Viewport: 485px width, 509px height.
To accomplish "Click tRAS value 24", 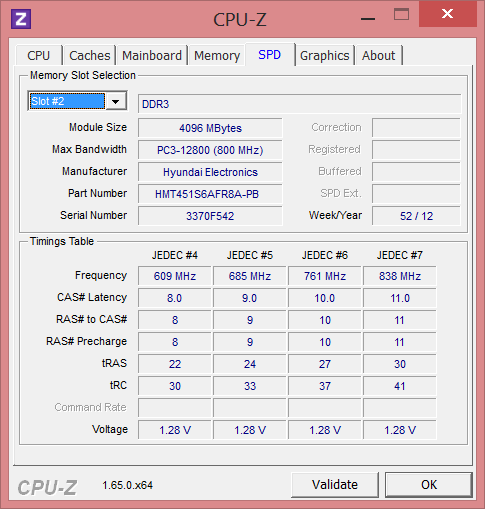I will [x=250, y=364].
